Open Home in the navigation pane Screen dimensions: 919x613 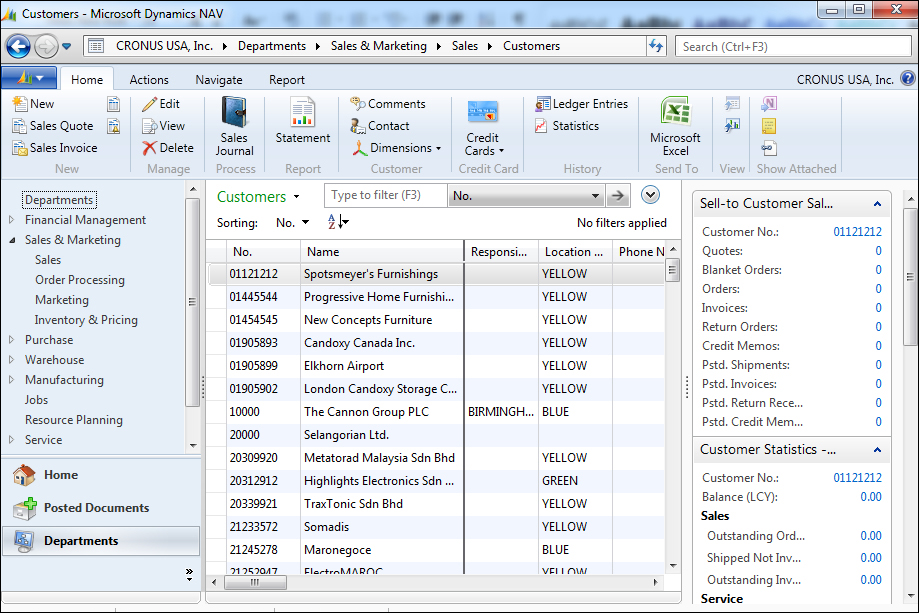point(101,475)
